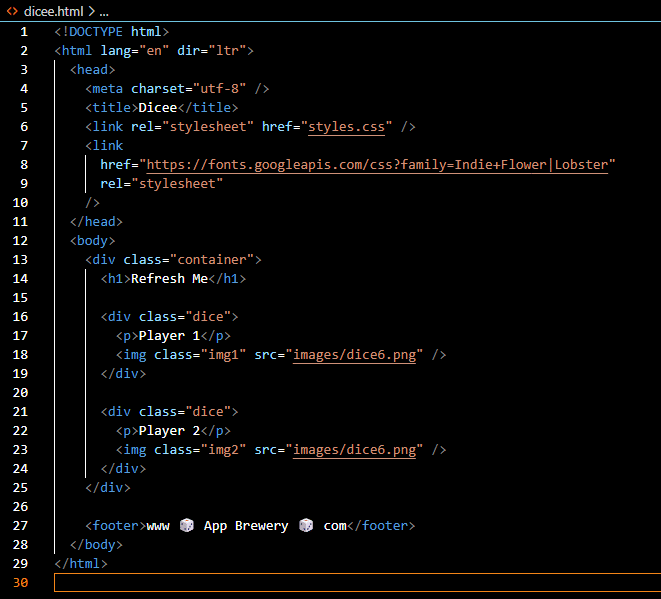
Task: Open images/dice6.png link in img2 tag
Action: point(355,449)
